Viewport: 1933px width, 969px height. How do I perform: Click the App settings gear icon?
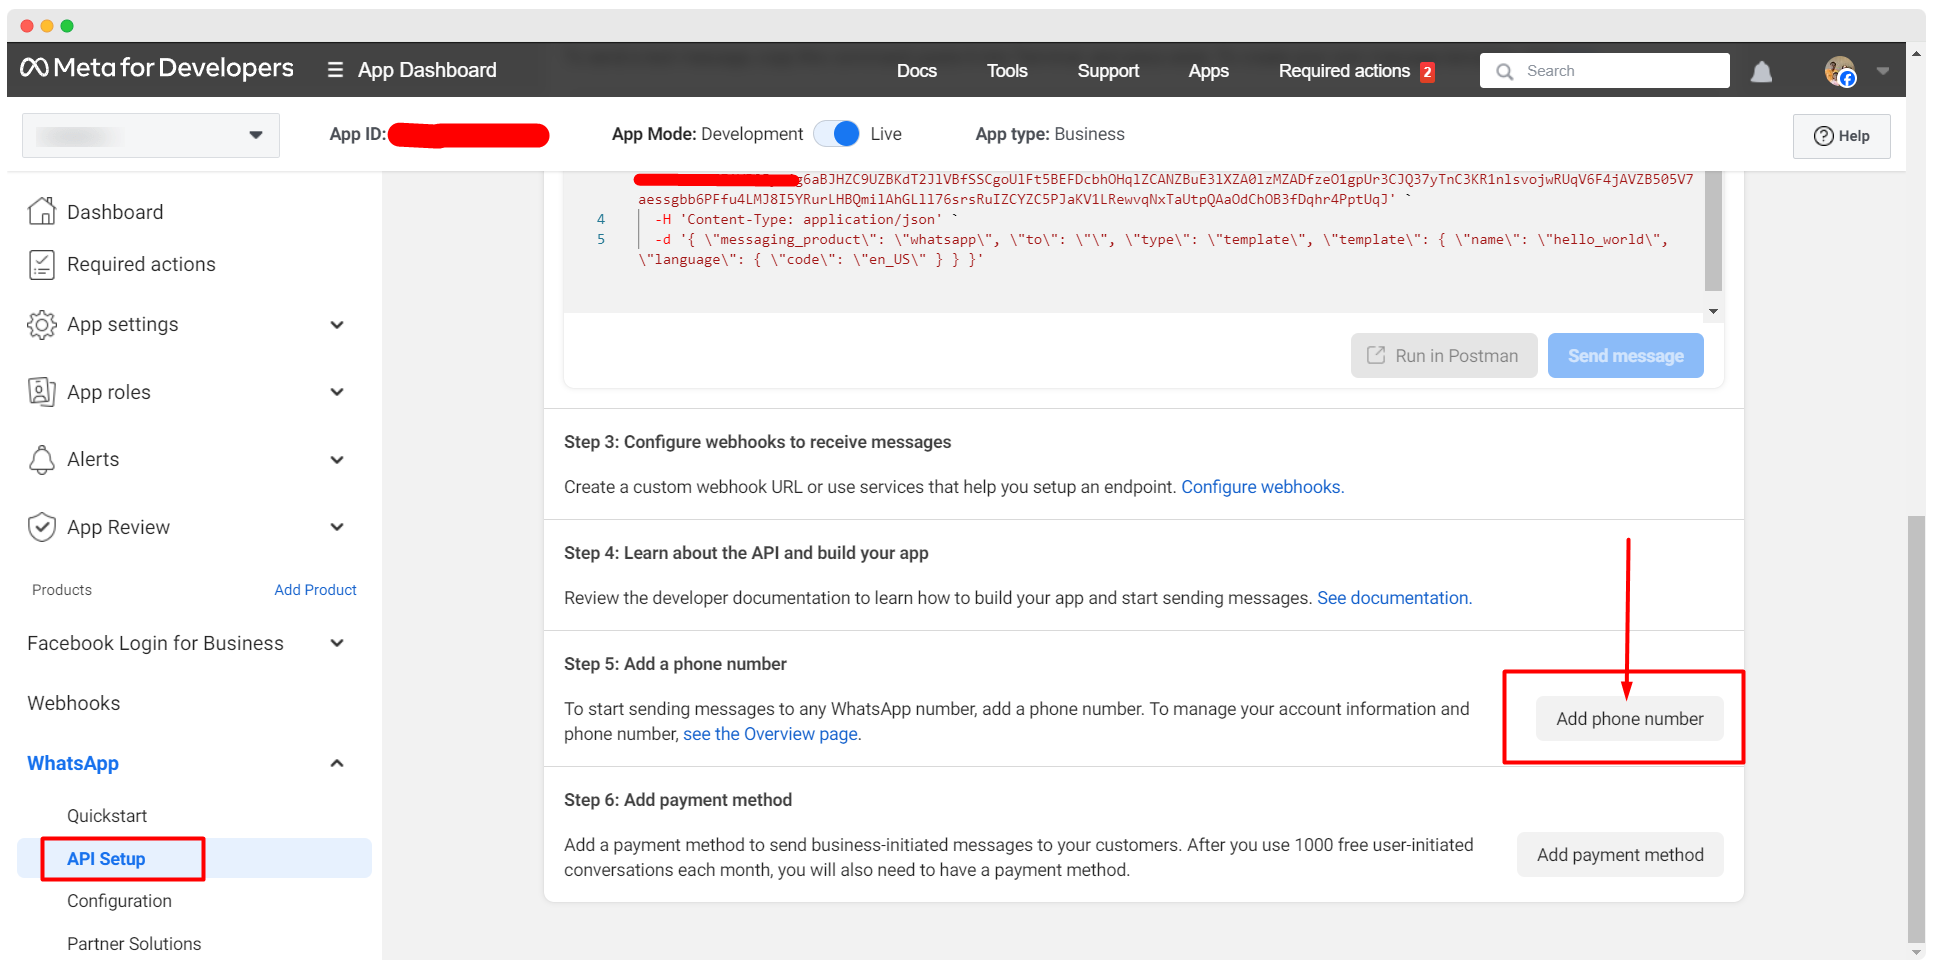click(41, 324)
